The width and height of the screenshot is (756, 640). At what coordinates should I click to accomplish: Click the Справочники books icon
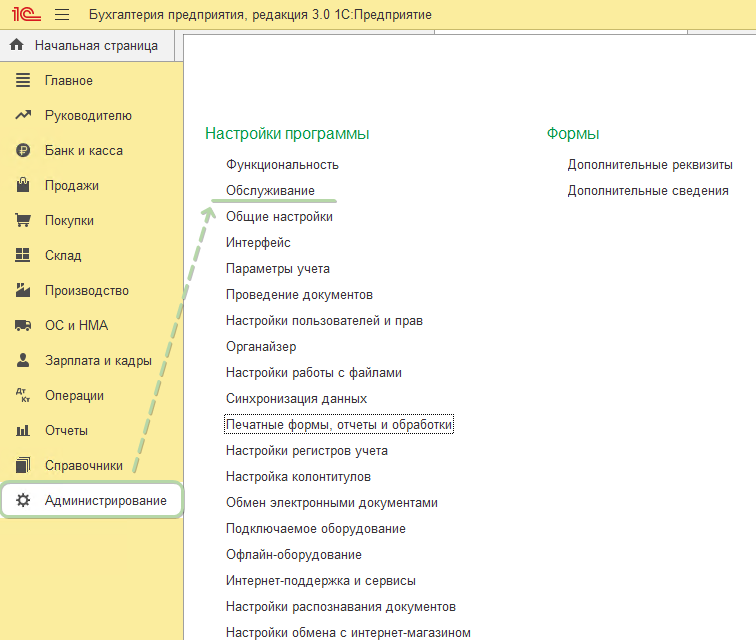(23, 465)
